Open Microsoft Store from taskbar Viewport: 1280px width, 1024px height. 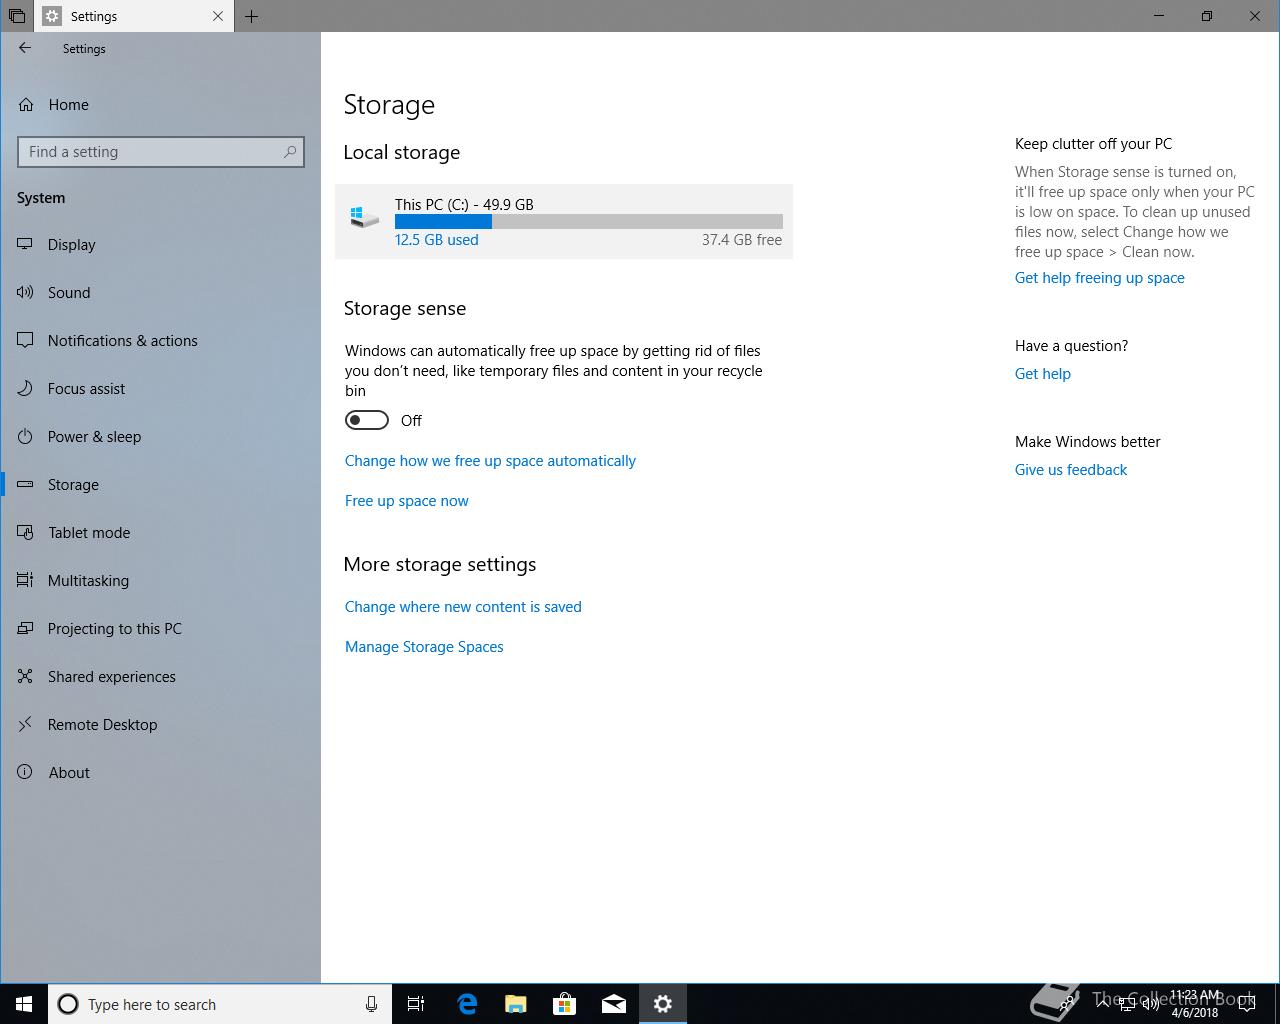pyautogui.click(x=565, y=1004)
